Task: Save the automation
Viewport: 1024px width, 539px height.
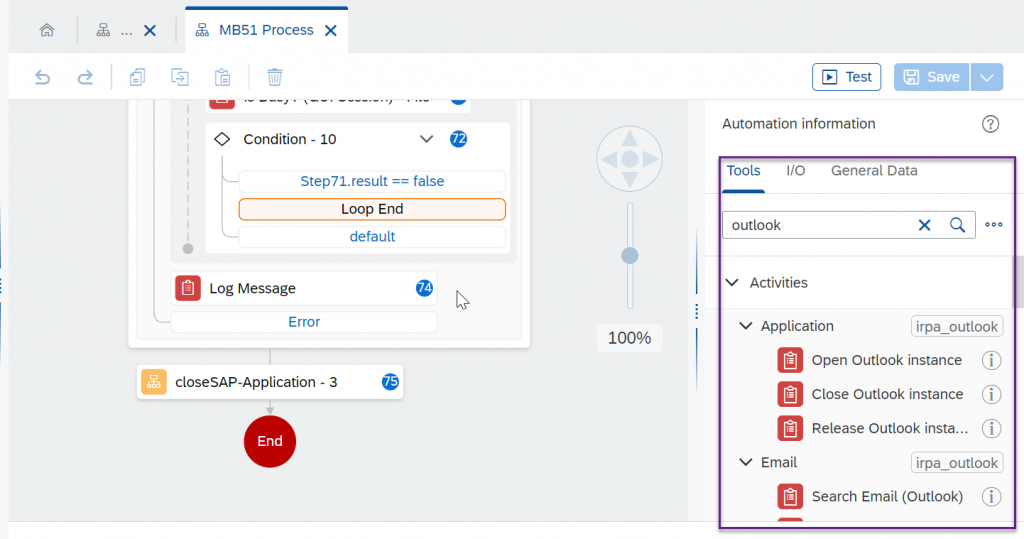Action: (931, 77)
